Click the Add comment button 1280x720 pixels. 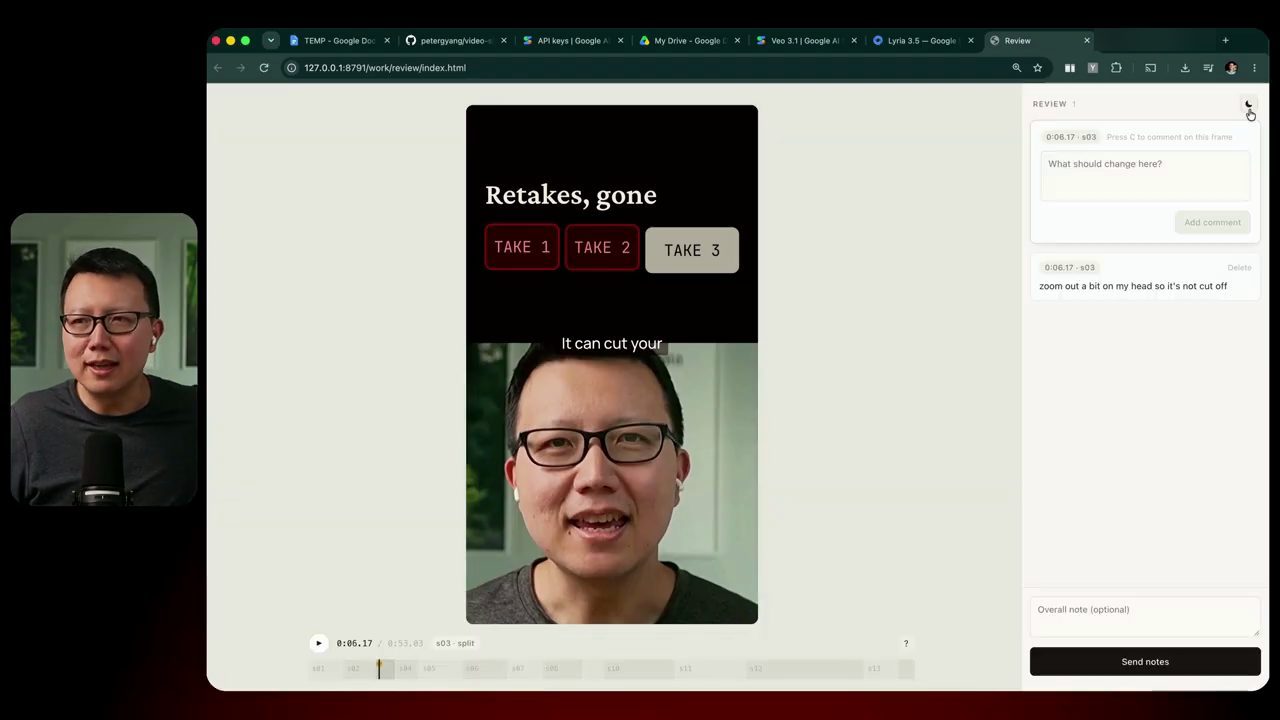1212,222
